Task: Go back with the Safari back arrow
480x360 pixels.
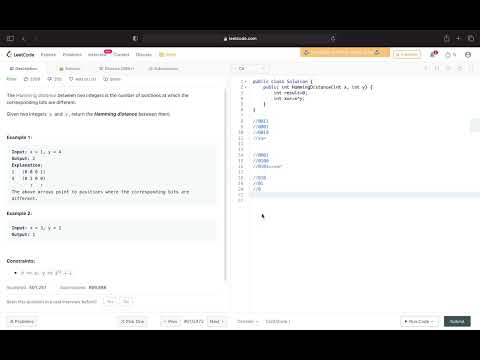Action: point(23,38)
